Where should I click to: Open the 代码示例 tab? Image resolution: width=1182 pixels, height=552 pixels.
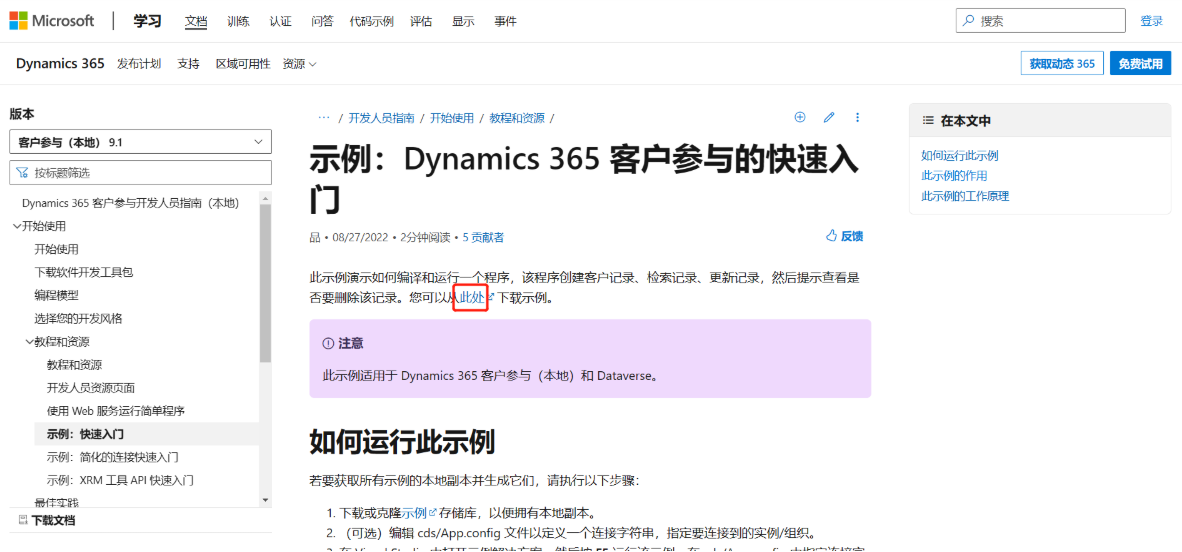tap(372, 21)
